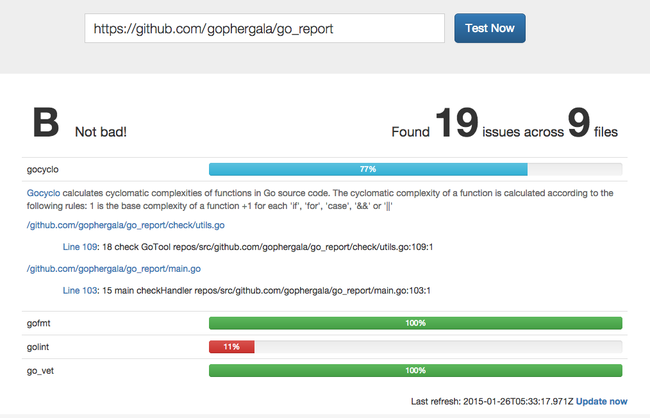
Task: Click the red golint 11% progress bar
Action: click(x=231, y=347)
